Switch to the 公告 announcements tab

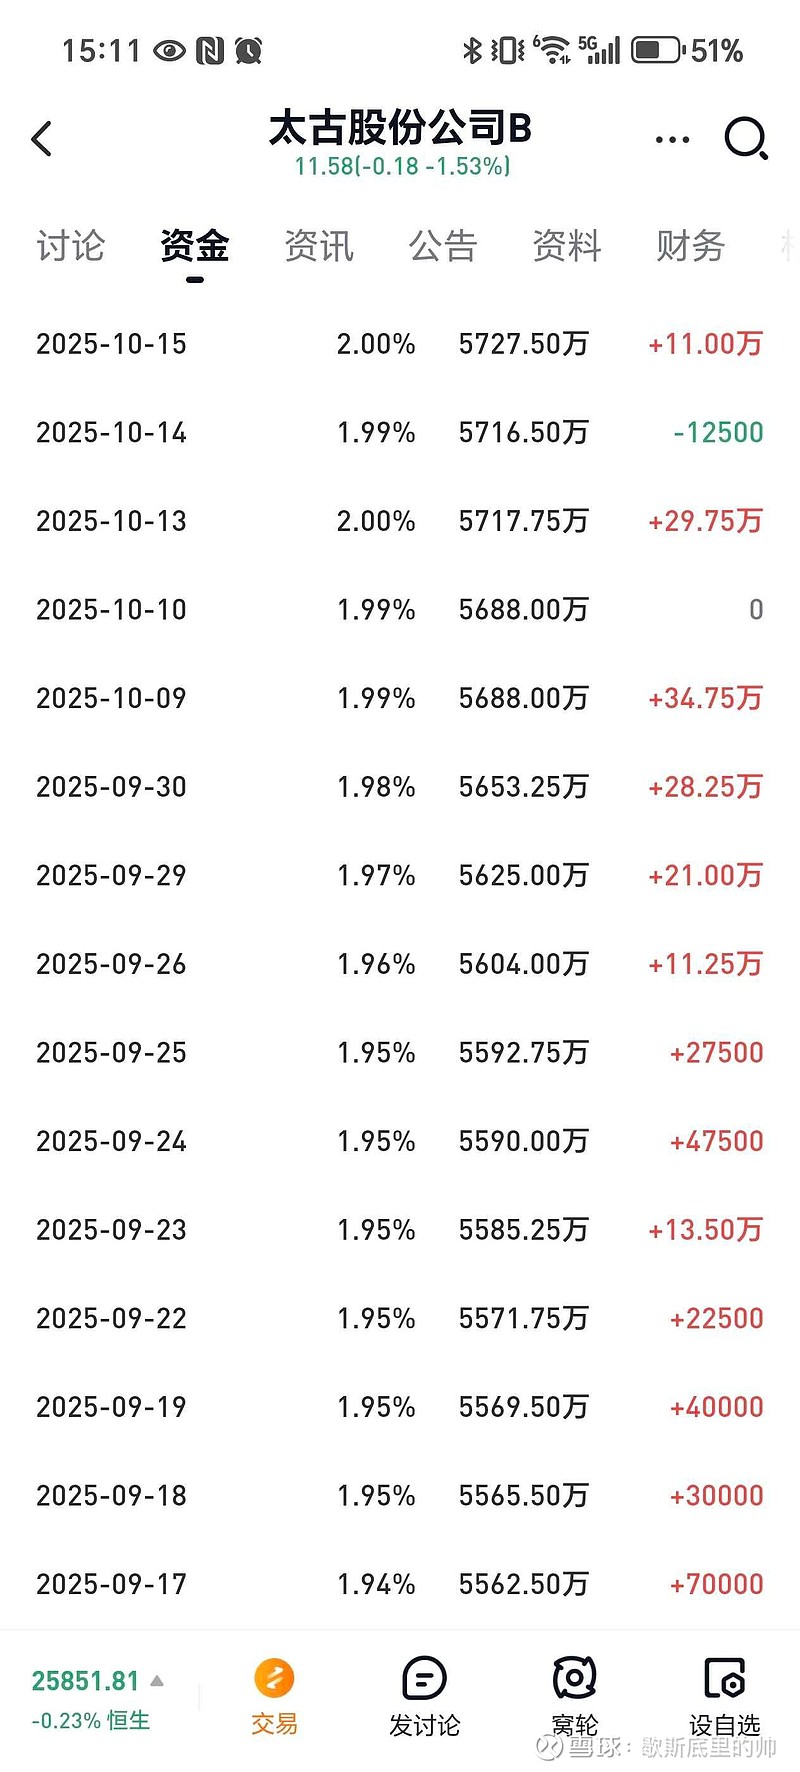(443, 246)
